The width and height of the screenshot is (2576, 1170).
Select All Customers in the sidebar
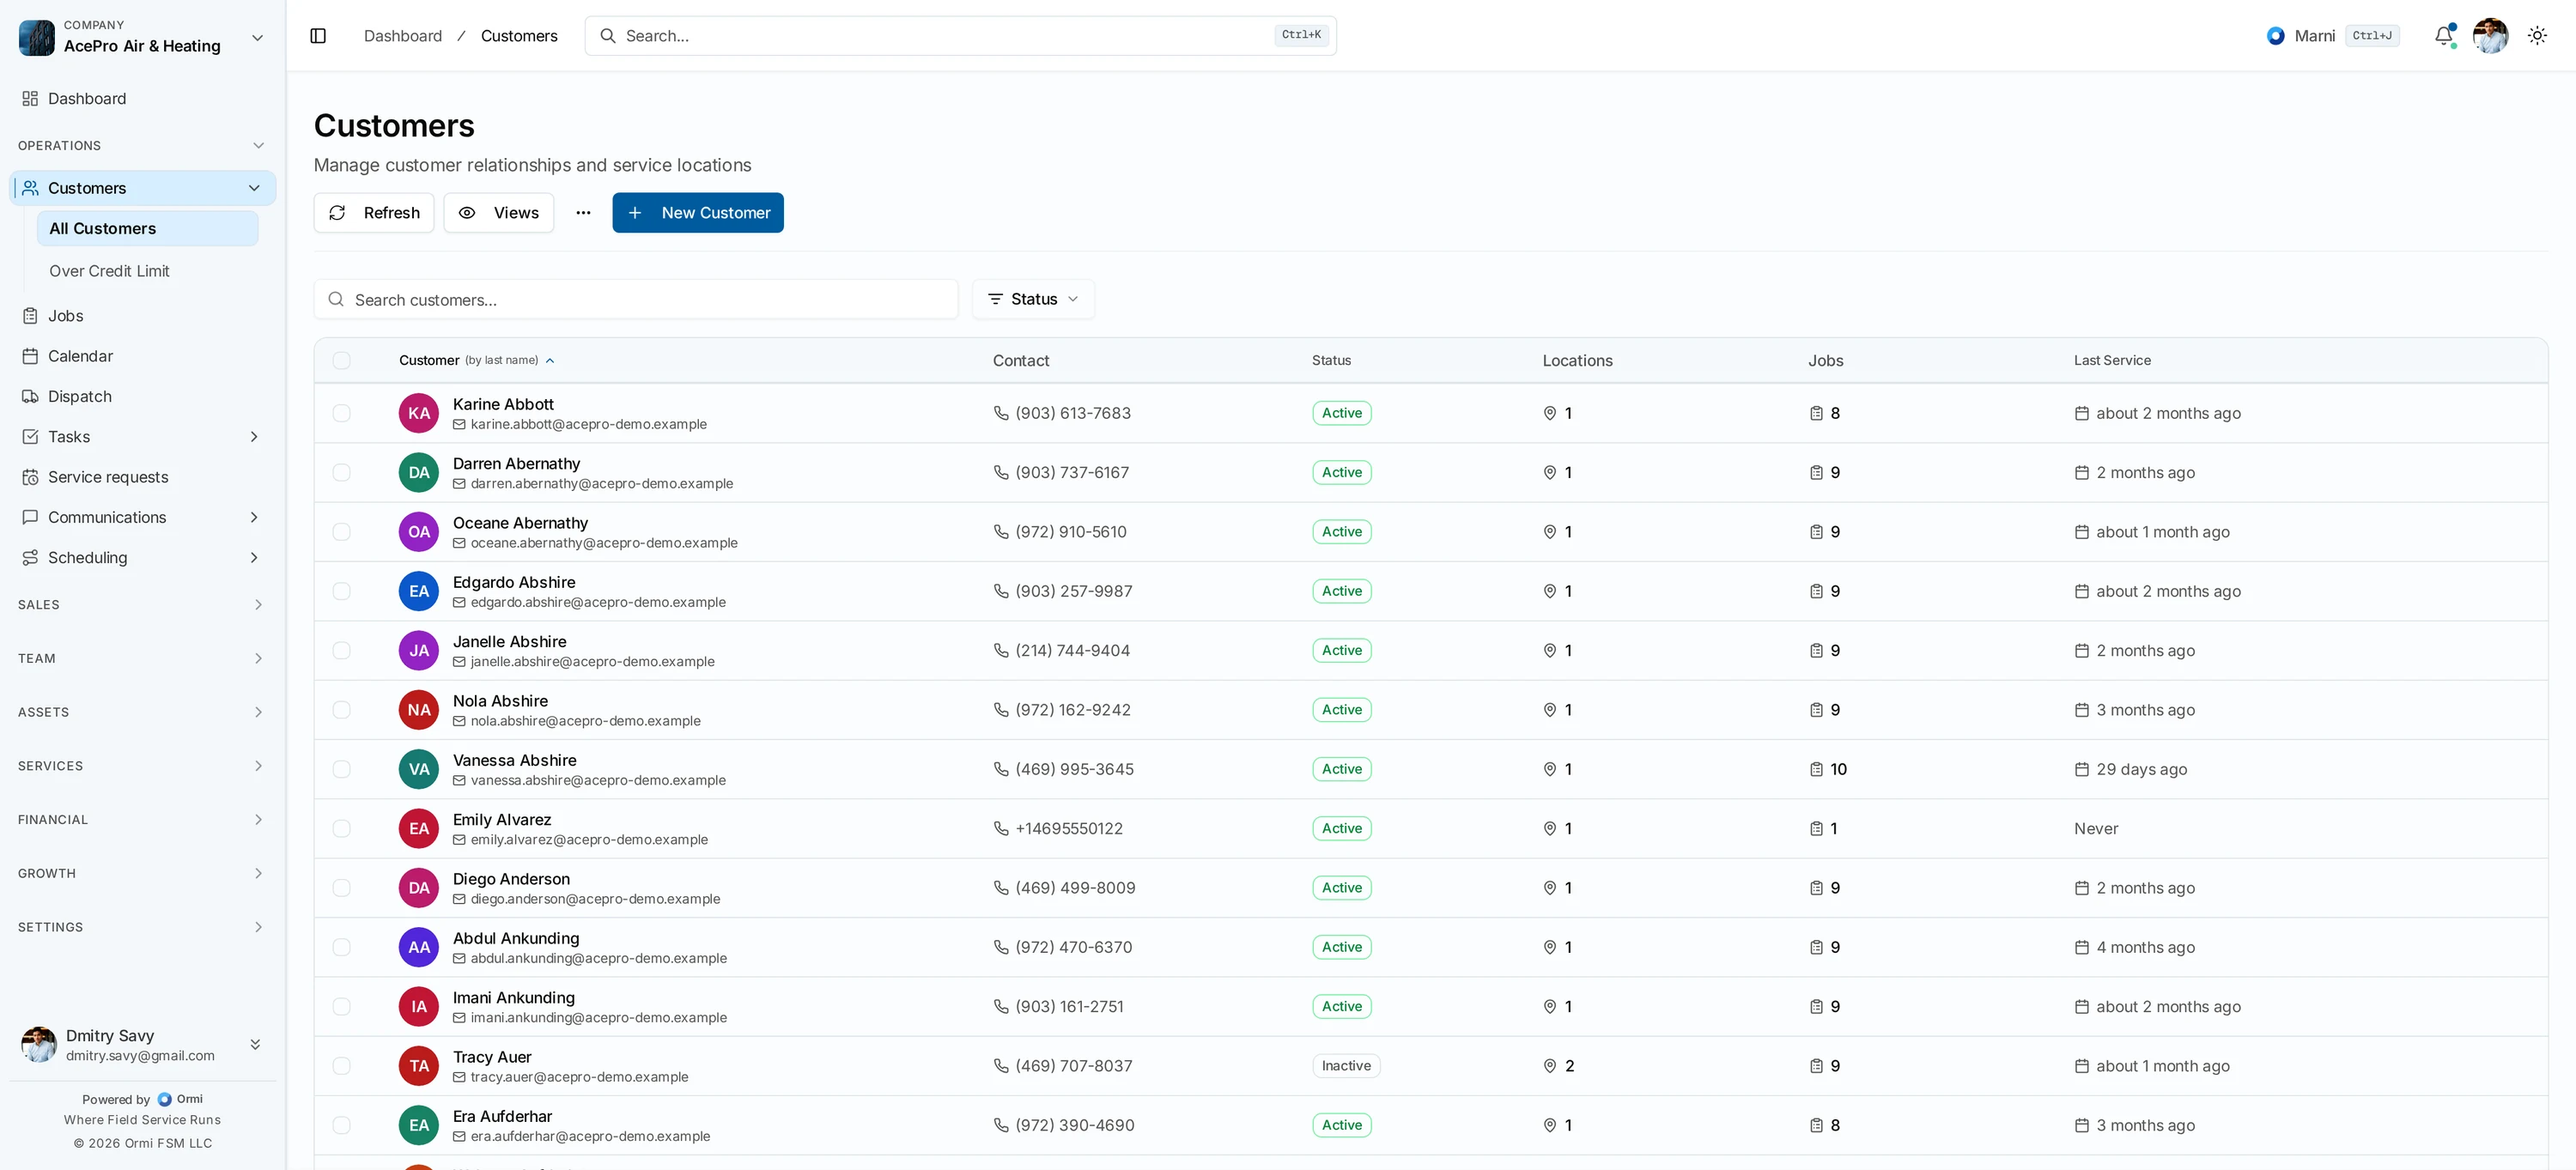tap(148, 229)
